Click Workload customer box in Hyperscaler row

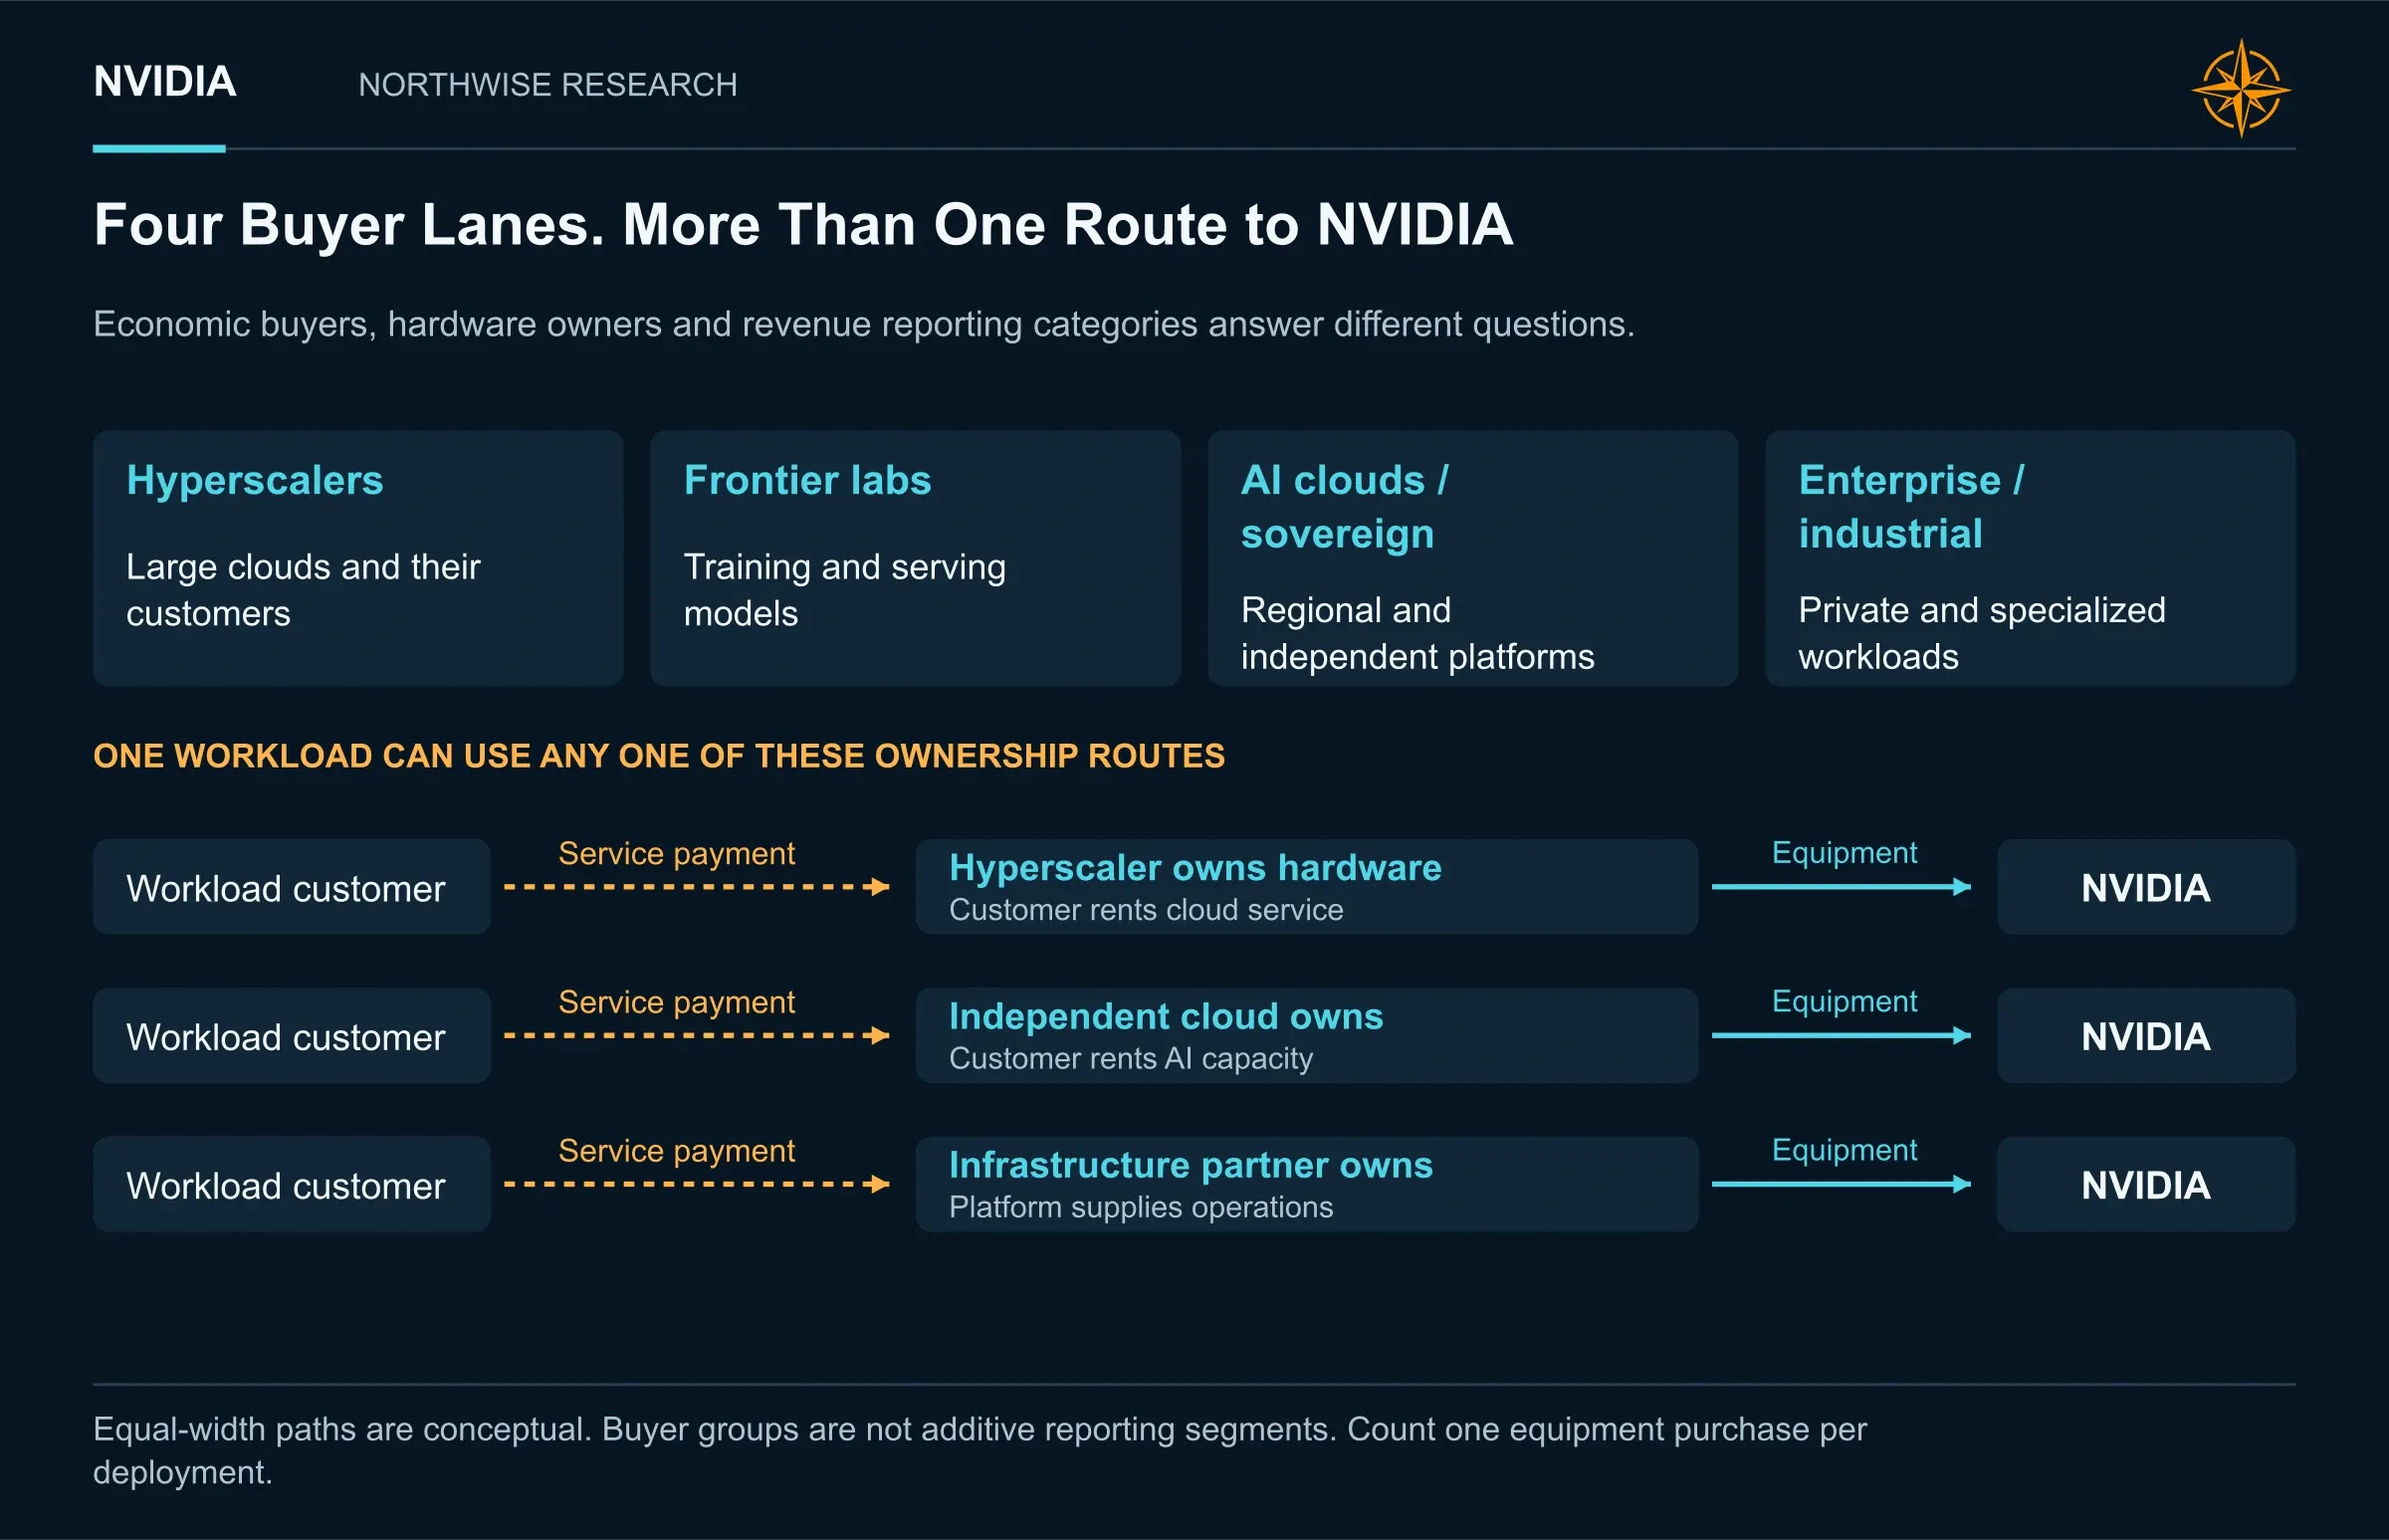pos(292,887)
